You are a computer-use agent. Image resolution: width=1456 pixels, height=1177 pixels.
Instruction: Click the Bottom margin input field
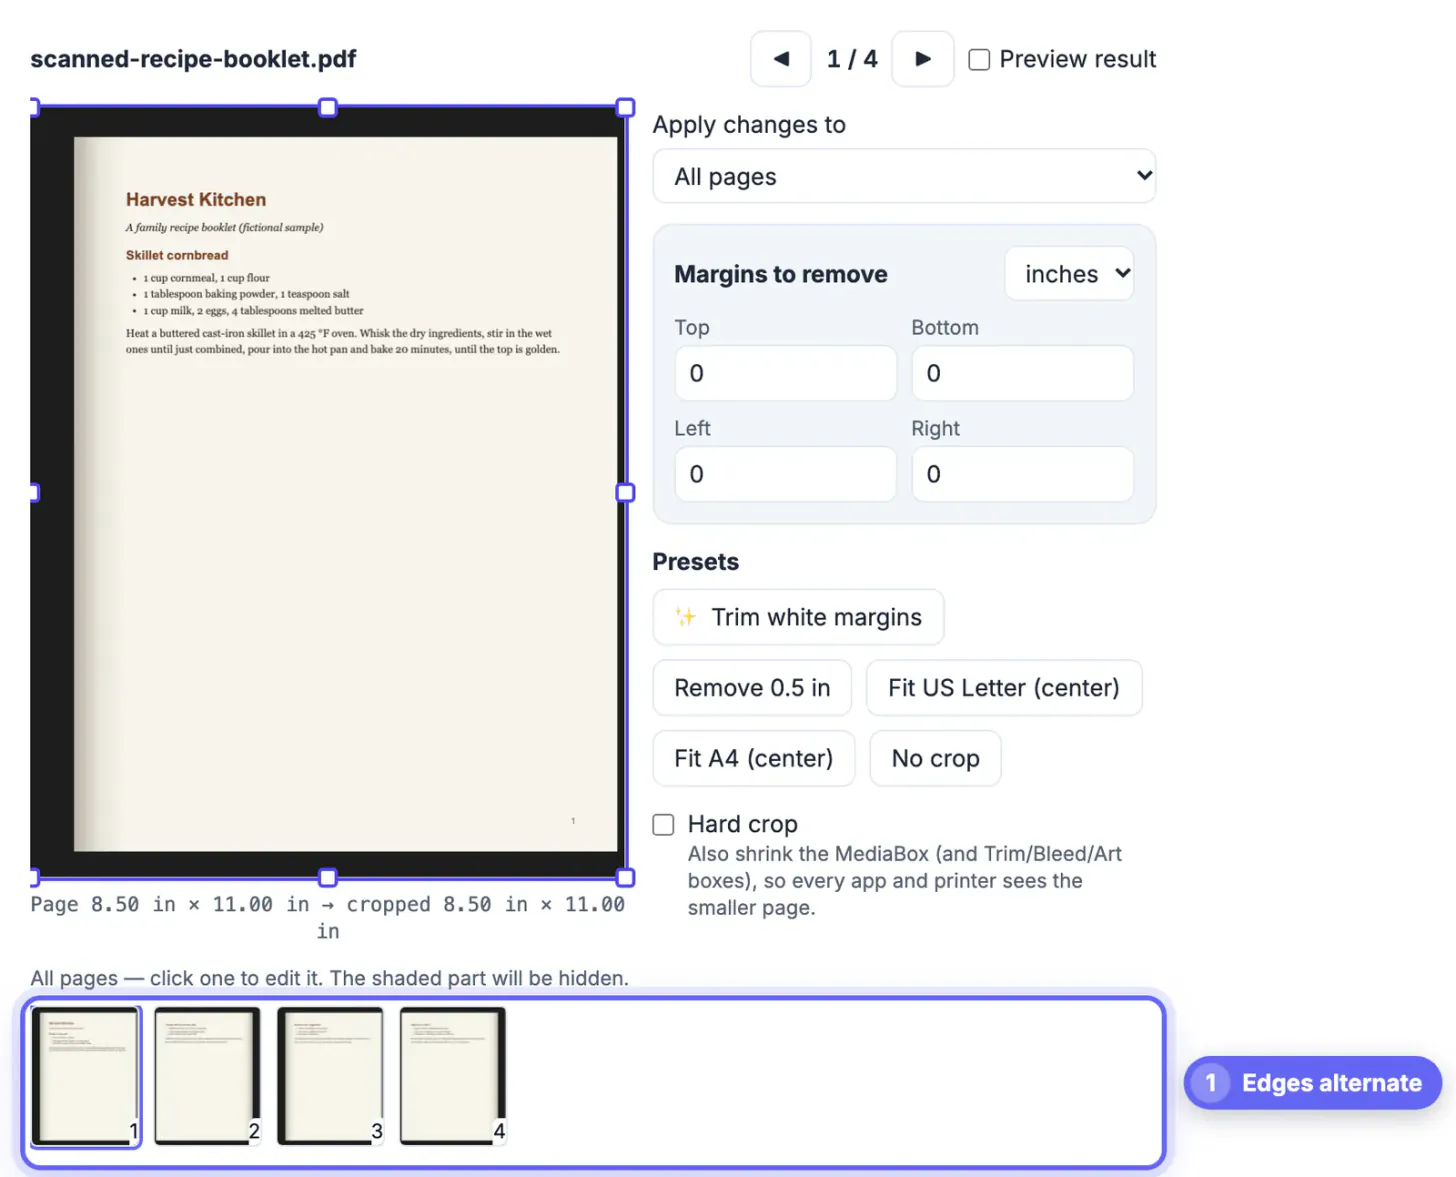(1022, 373)
